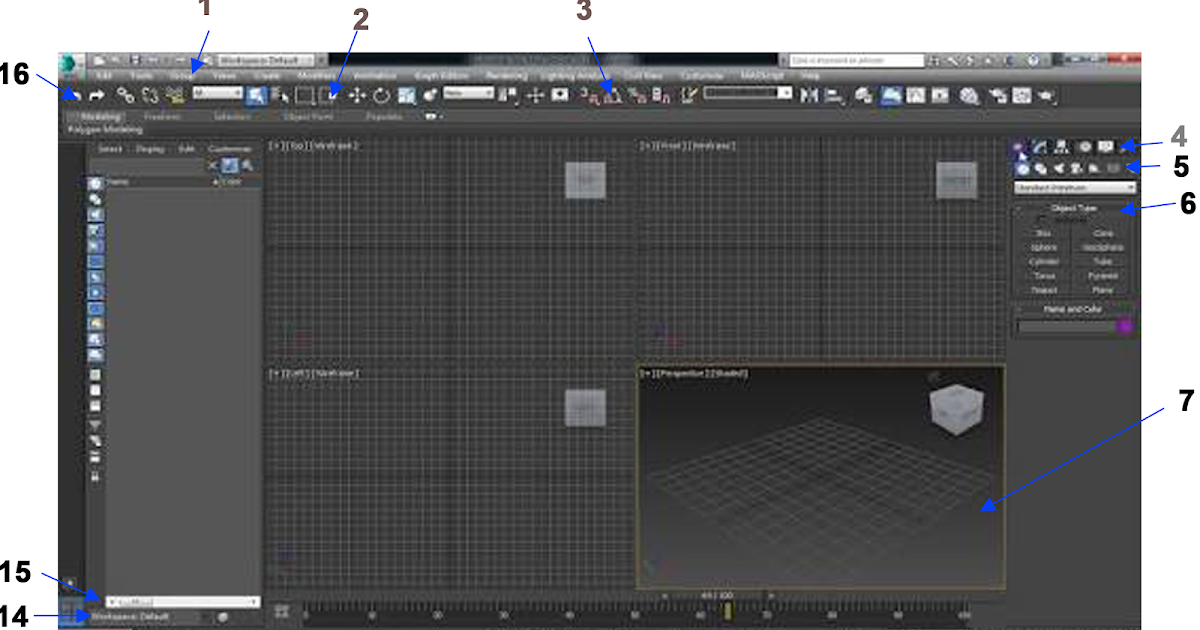Viewport: 1200px width, 630px height.
Task: Open the selection filter dropdown
Action: (x=217, y=93)
